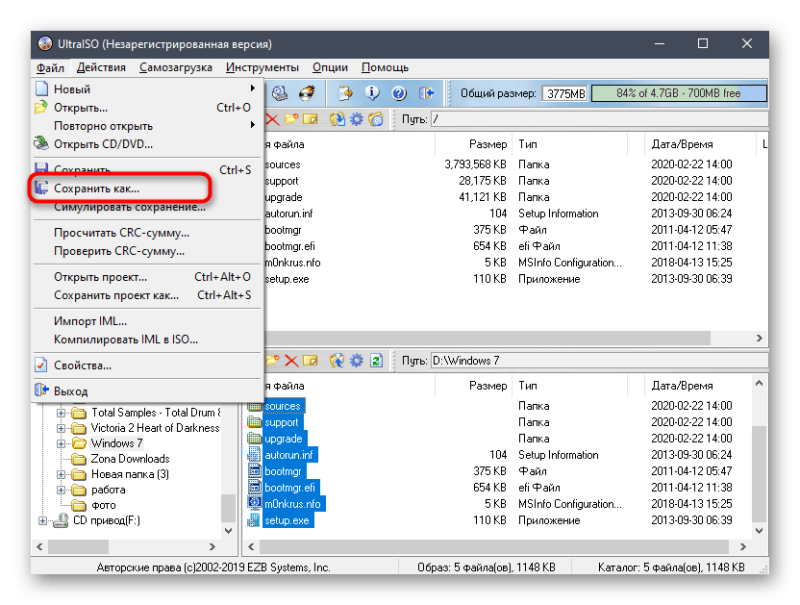Click the rename folder icon in the image pane toolbar

(x=310, y=119)
